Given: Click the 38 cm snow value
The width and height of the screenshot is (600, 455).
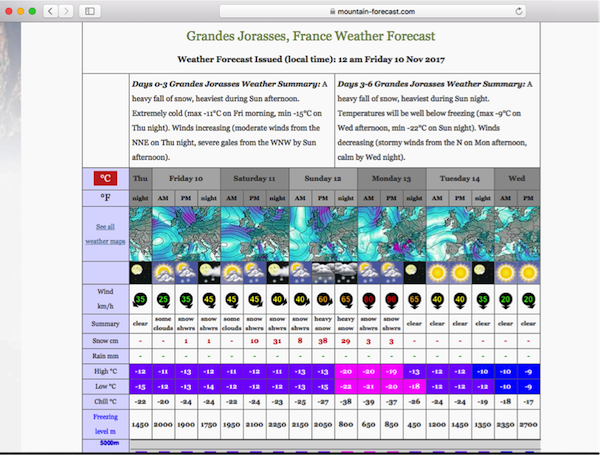Looking at the screenshot, I should pyautogui.click(x=323, y=341).
